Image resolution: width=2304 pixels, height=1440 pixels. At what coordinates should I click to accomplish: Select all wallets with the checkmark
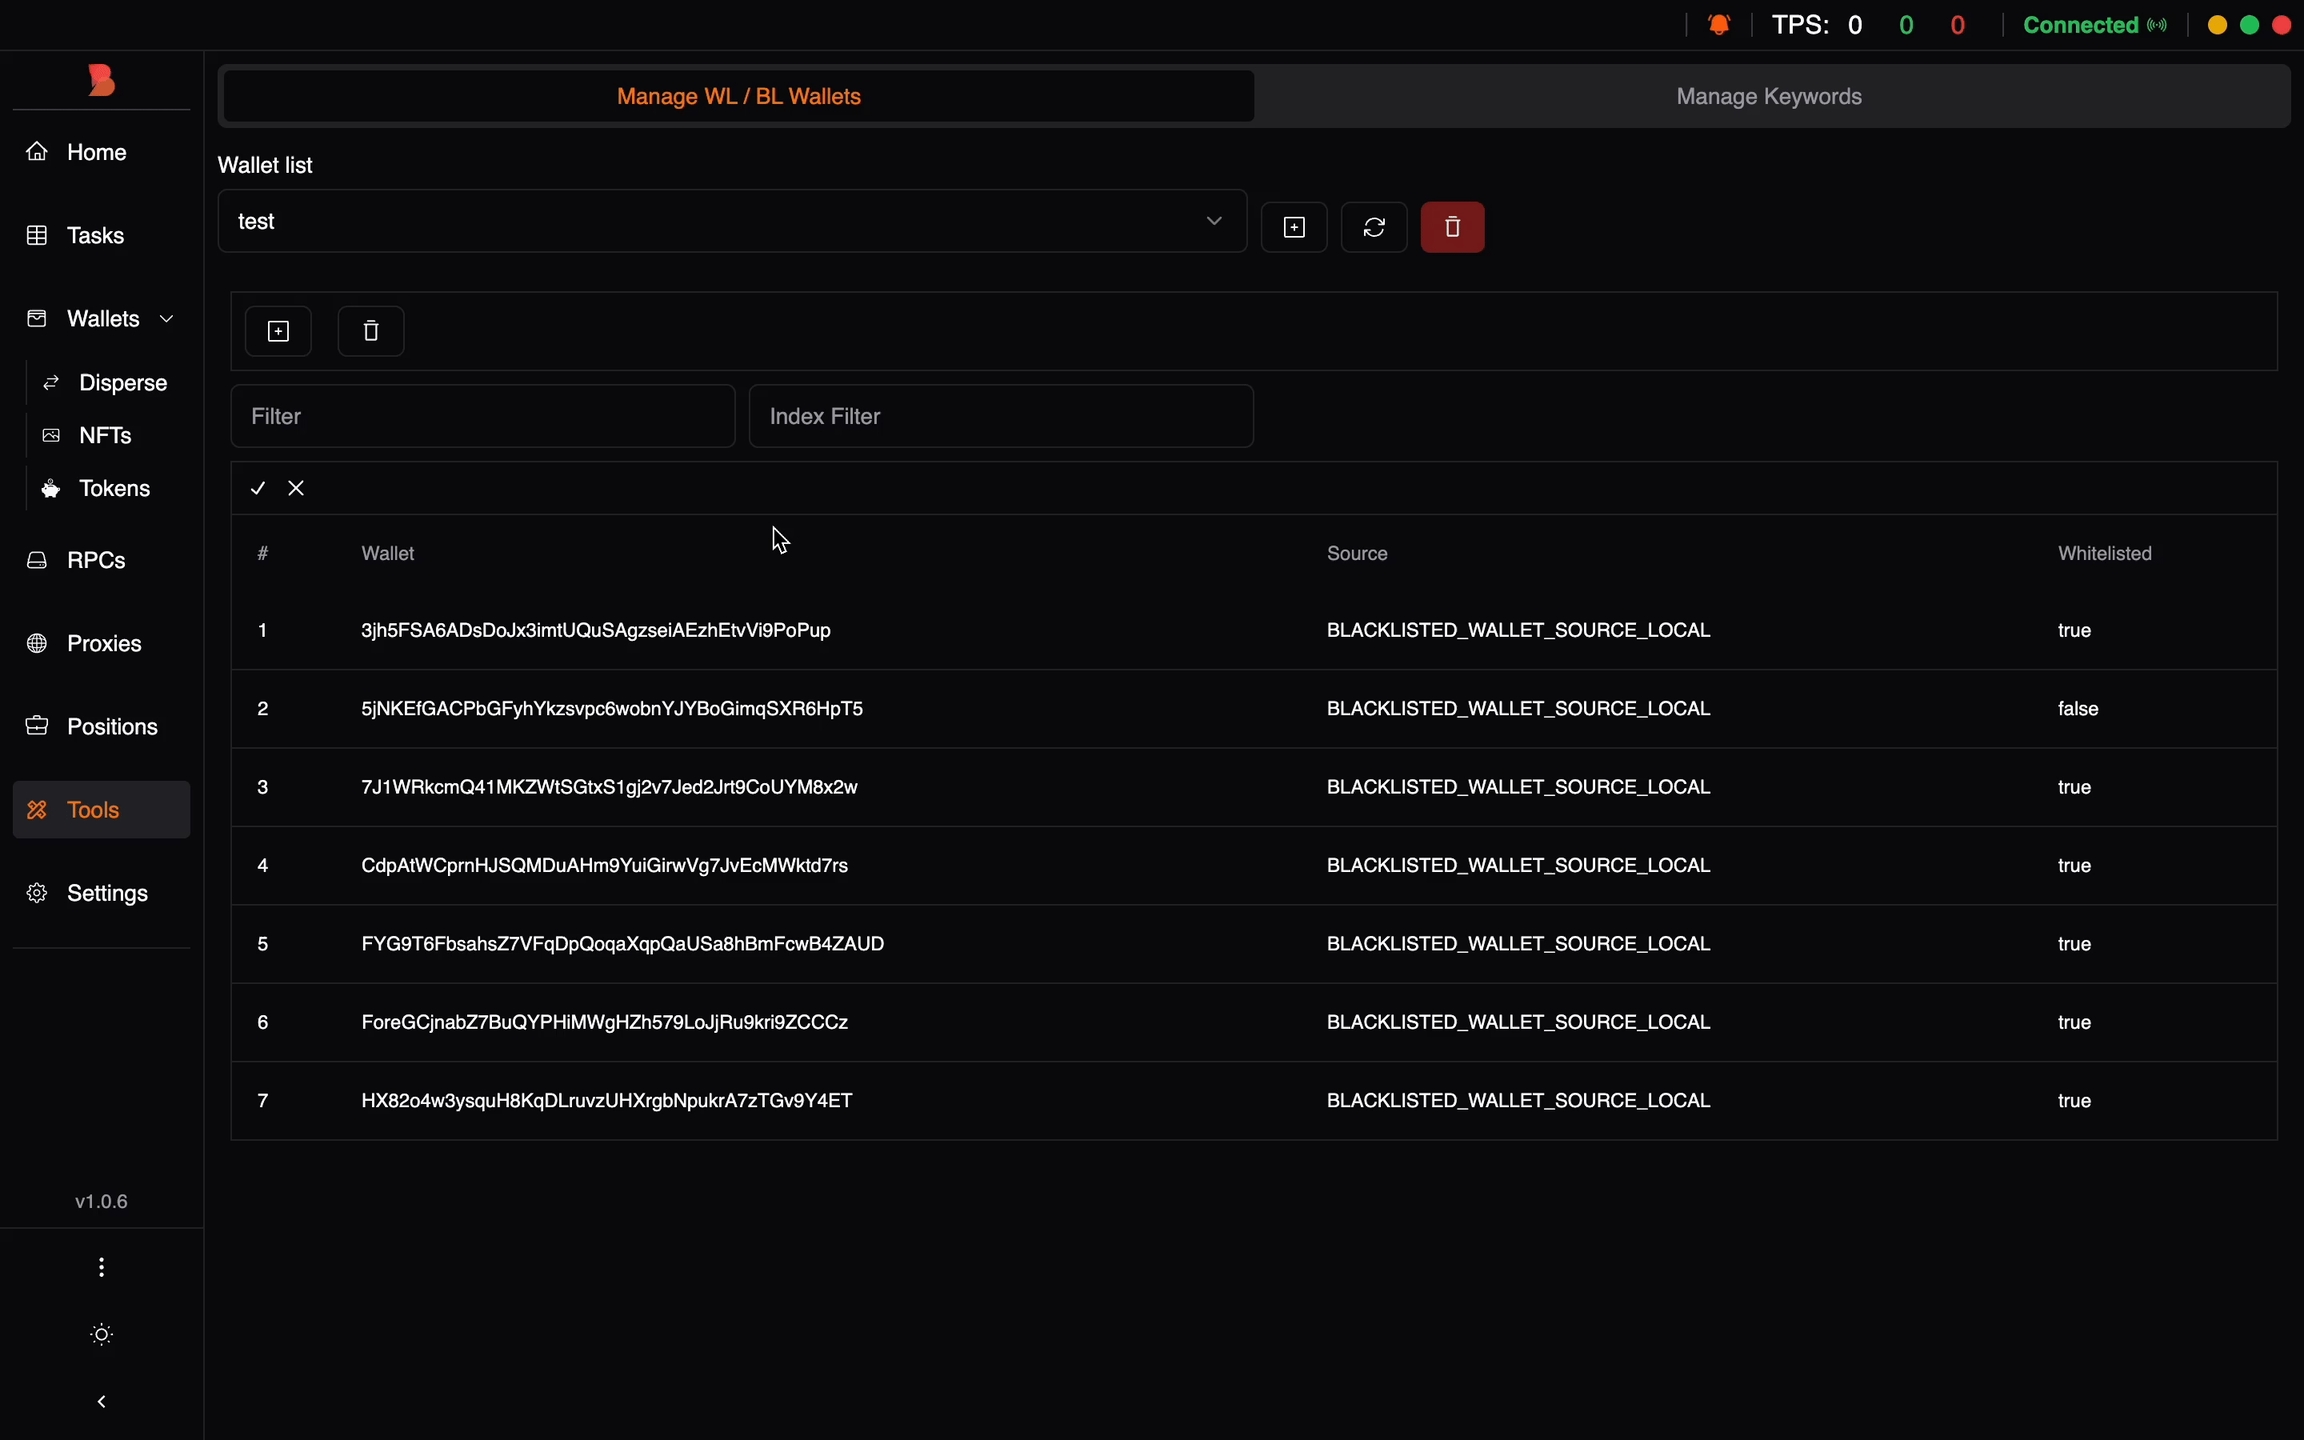(258, 488)
